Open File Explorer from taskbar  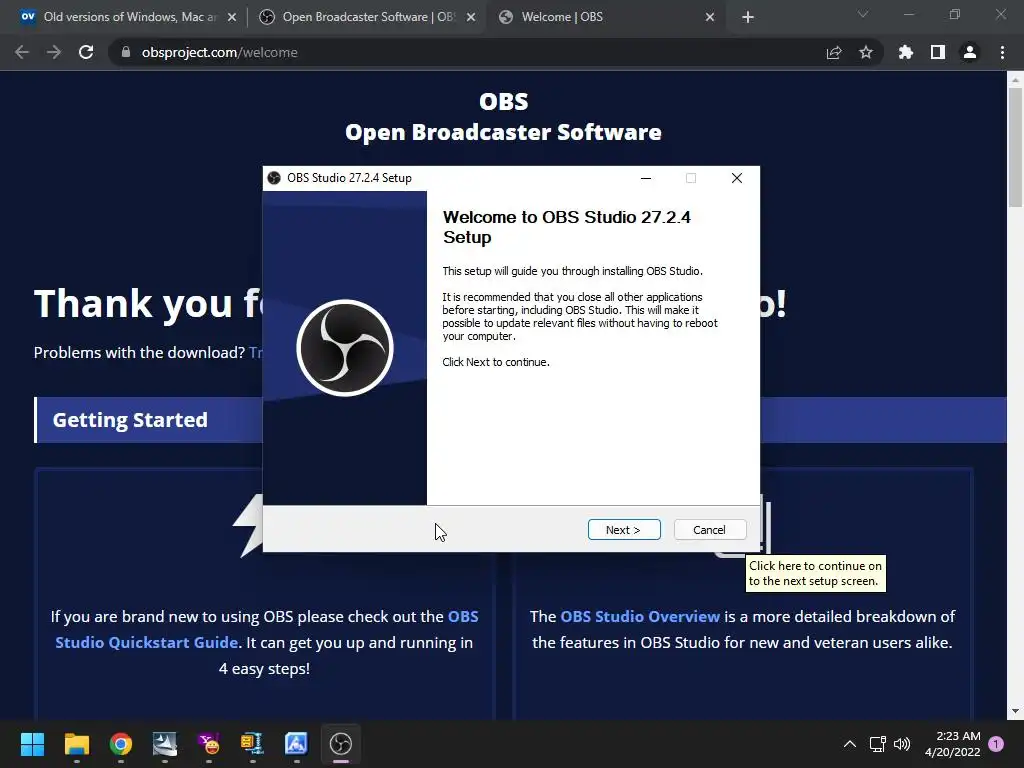[76, 744]
